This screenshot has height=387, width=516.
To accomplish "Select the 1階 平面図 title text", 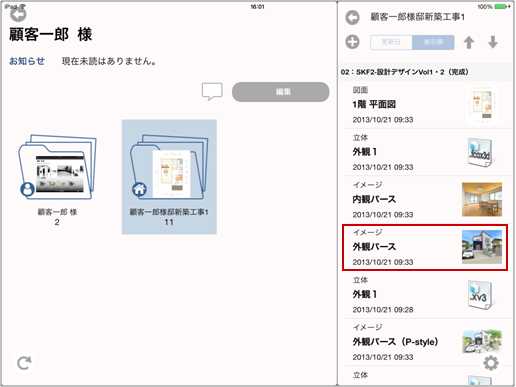I will (374, 105).
